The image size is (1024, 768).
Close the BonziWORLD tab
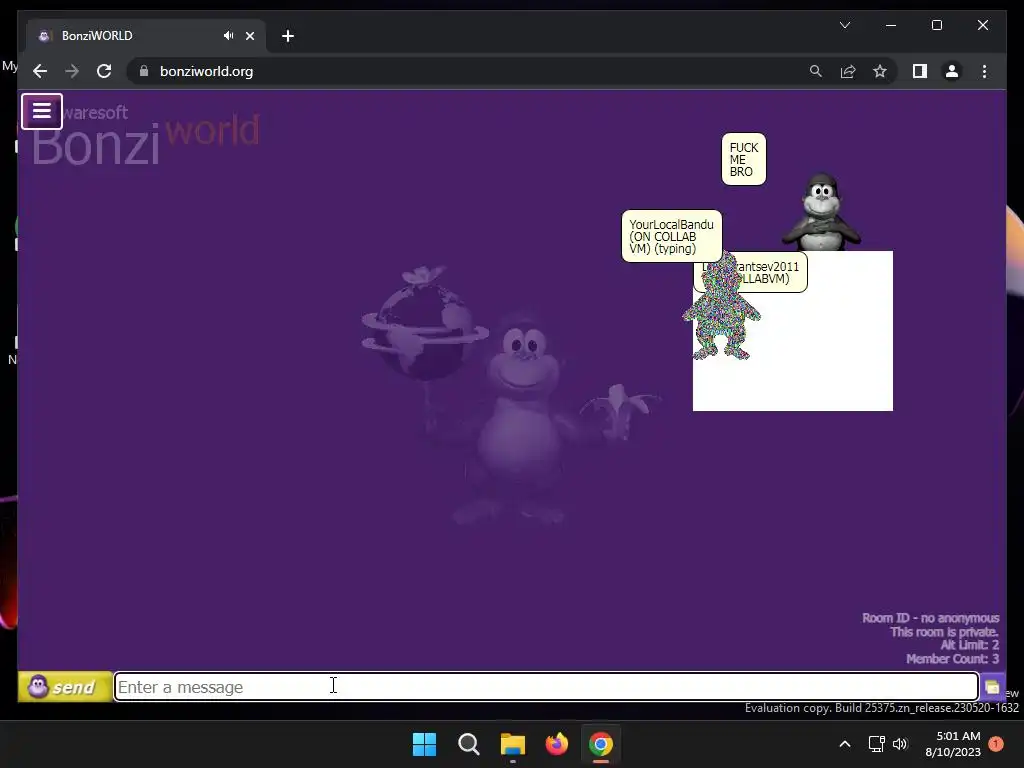point(249,36)
